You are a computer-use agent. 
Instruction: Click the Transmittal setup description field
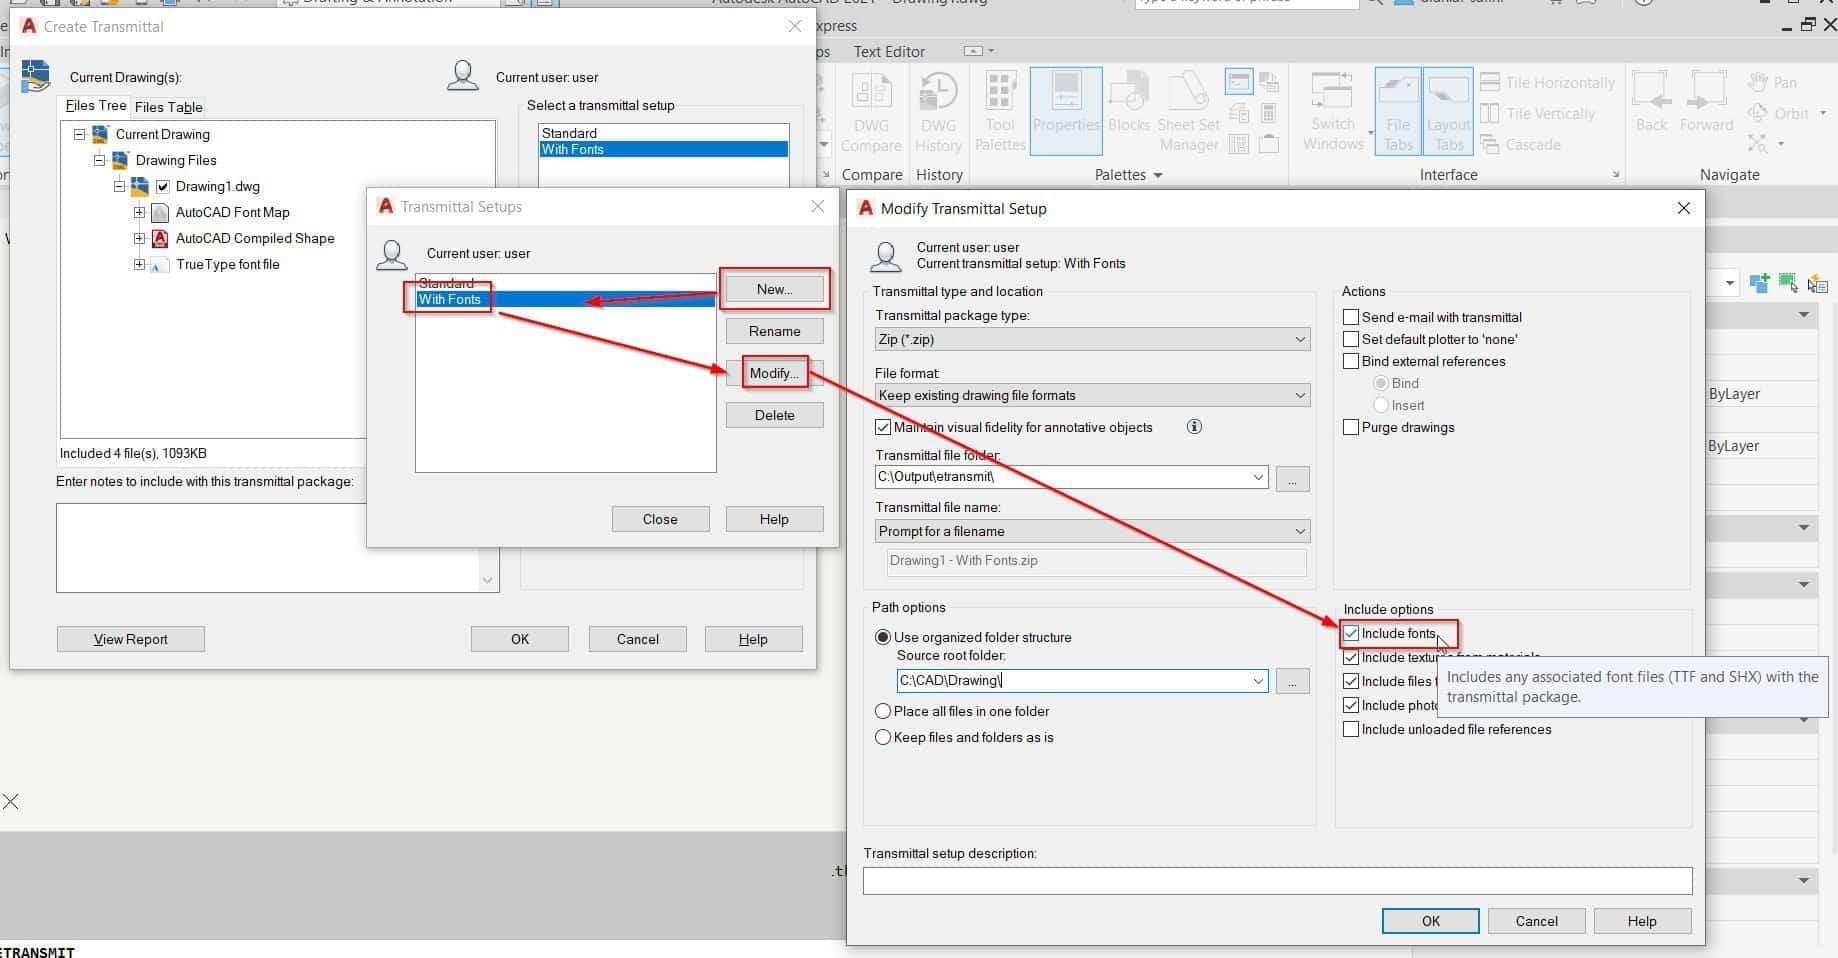point(1277,881)
